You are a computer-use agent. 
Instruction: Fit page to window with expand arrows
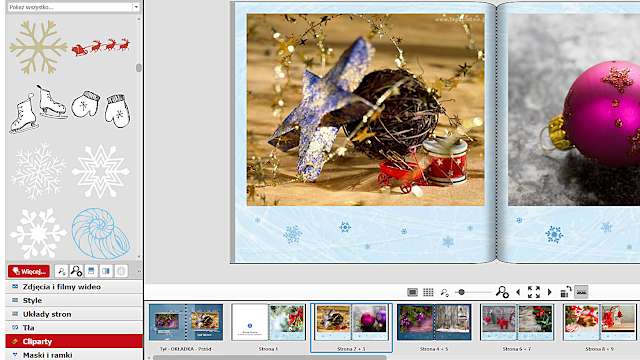(x=533, y=292)
